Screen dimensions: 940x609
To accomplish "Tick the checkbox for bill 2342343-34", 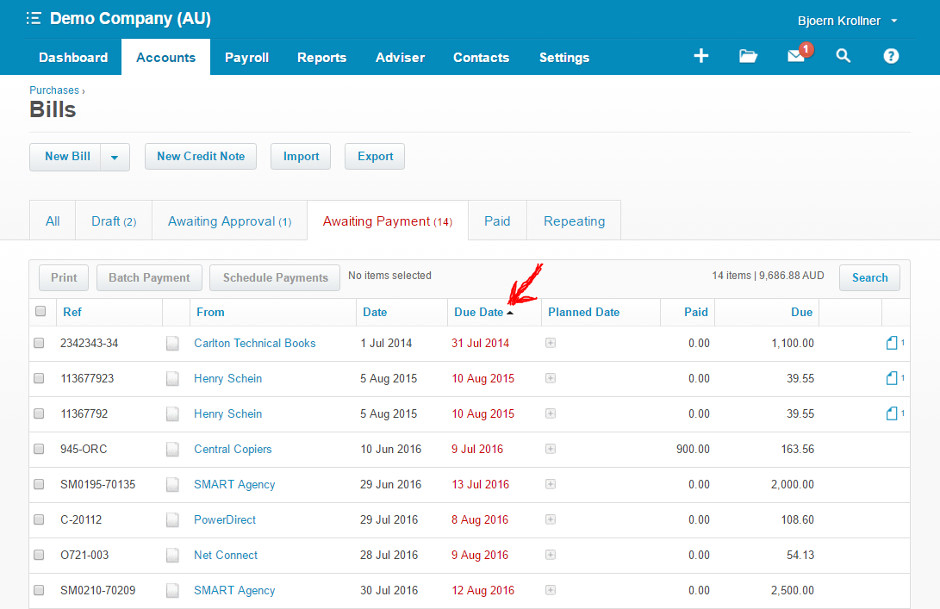I will pos(39,342).
